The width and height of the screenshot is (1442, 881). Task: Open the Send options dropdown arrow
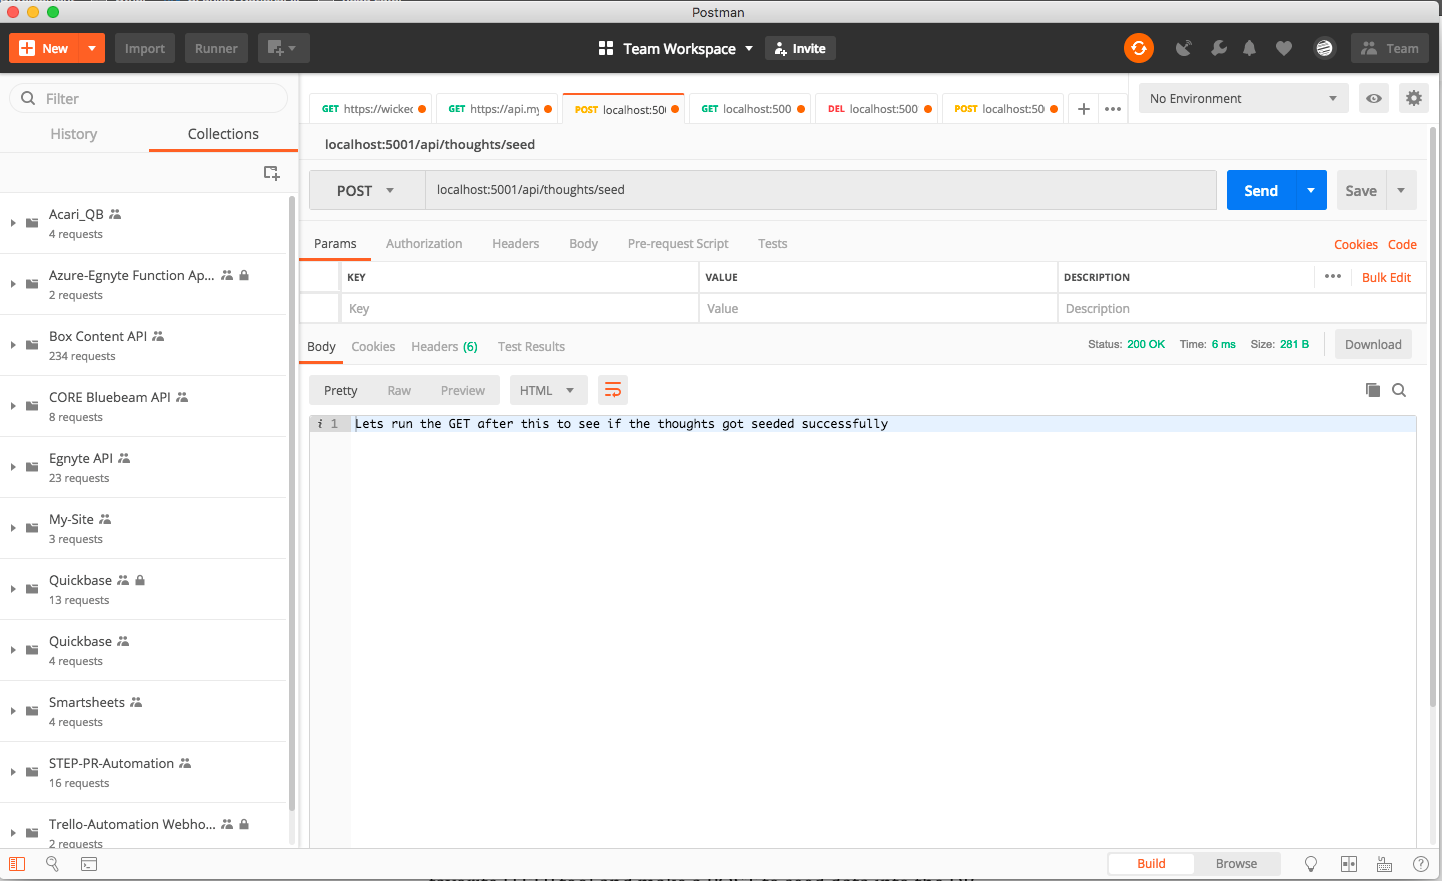coord(1311,190)
